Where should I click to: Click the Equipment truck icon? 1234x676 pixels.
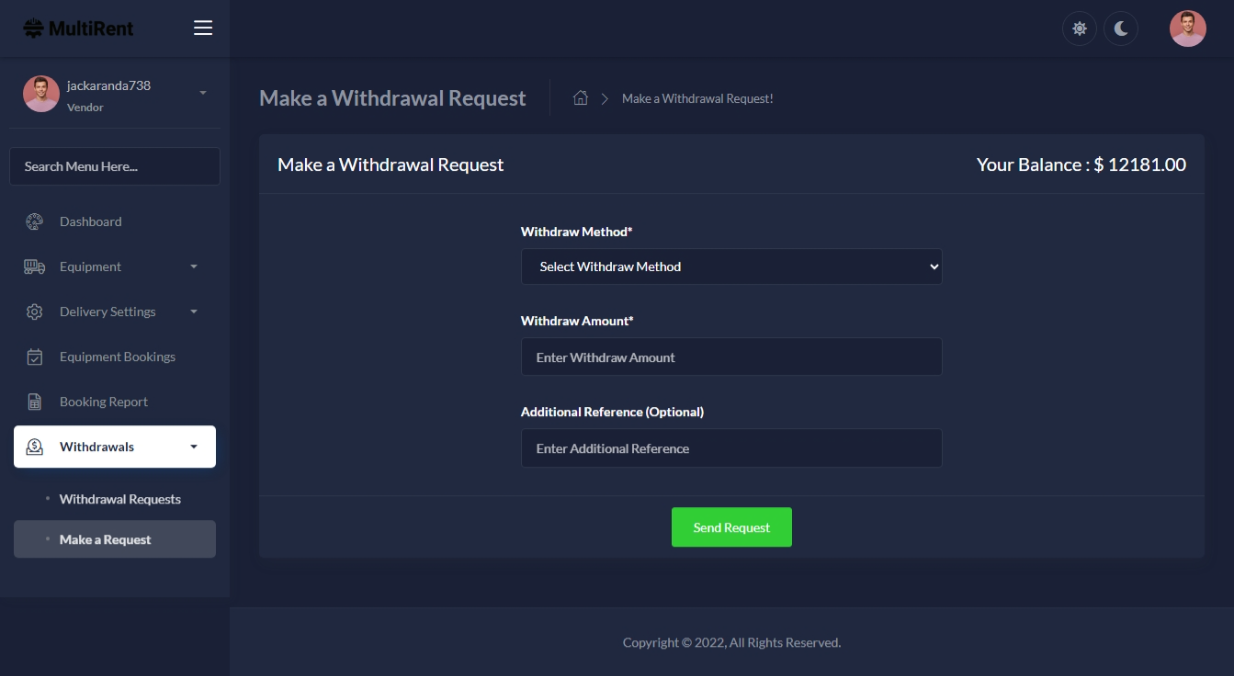34,267
